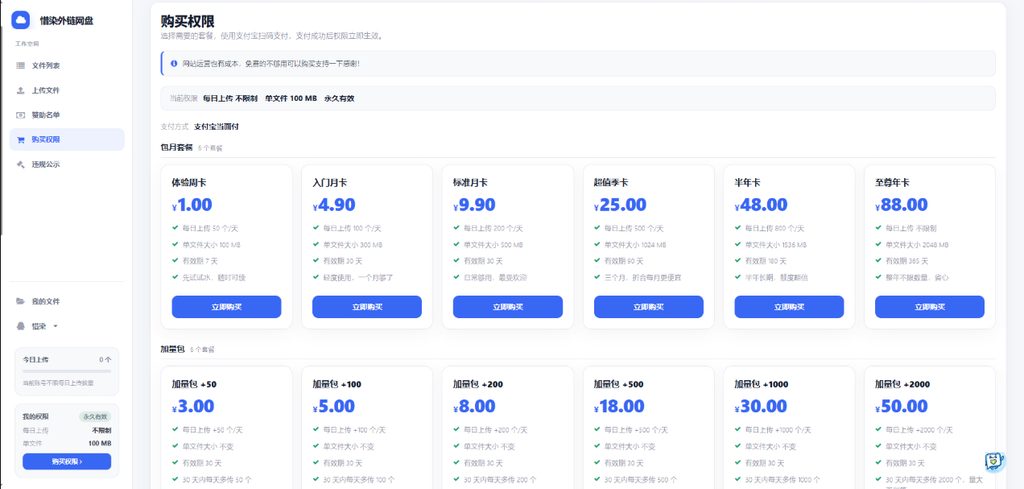Click the gavel icon beside 违规公示

click(20, 165)
